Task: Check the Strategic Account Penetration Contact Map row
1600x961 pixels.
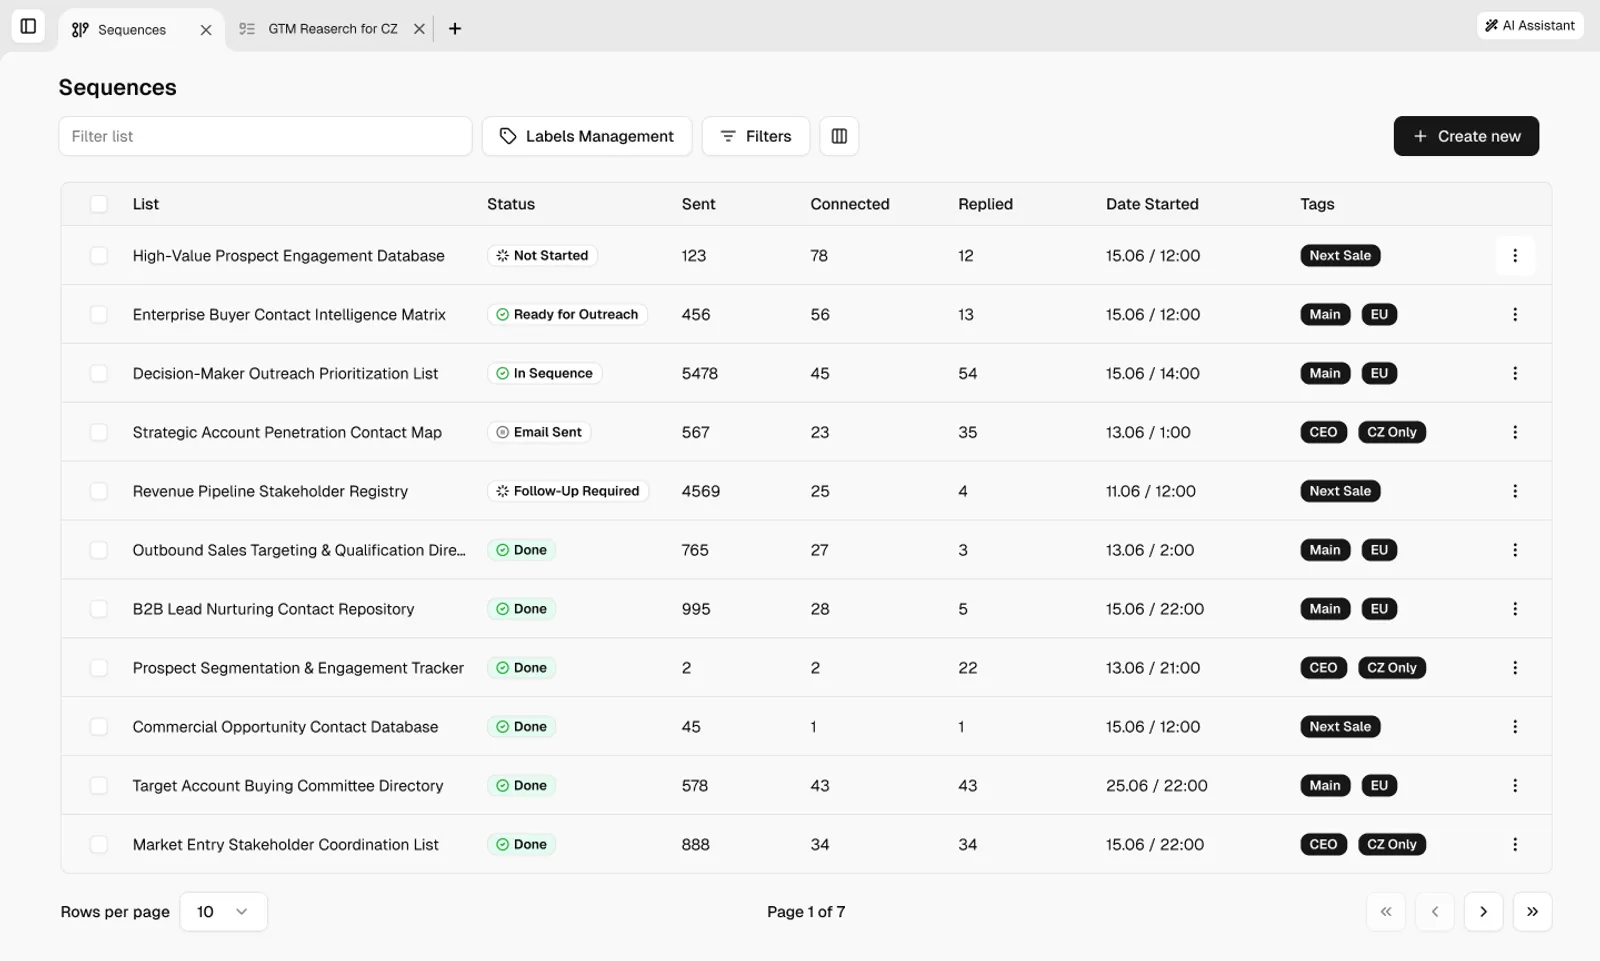Action: tap(99, 432)
